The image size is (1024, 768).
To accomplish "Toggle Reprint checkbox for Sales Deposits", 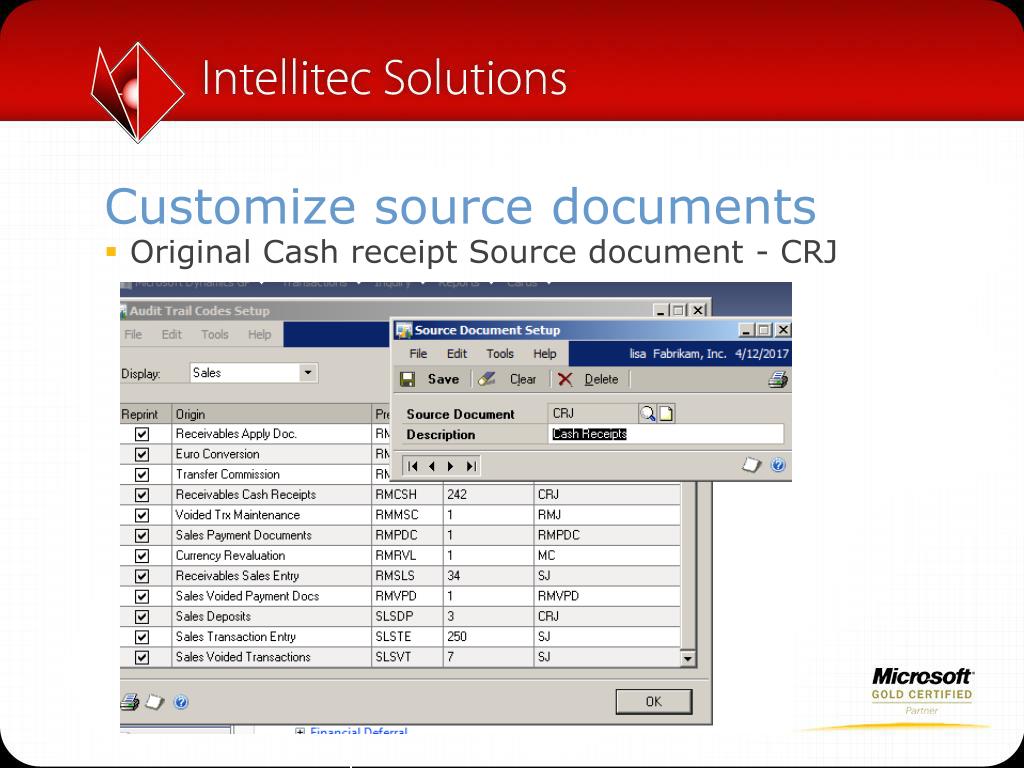I will pos(142,616).
